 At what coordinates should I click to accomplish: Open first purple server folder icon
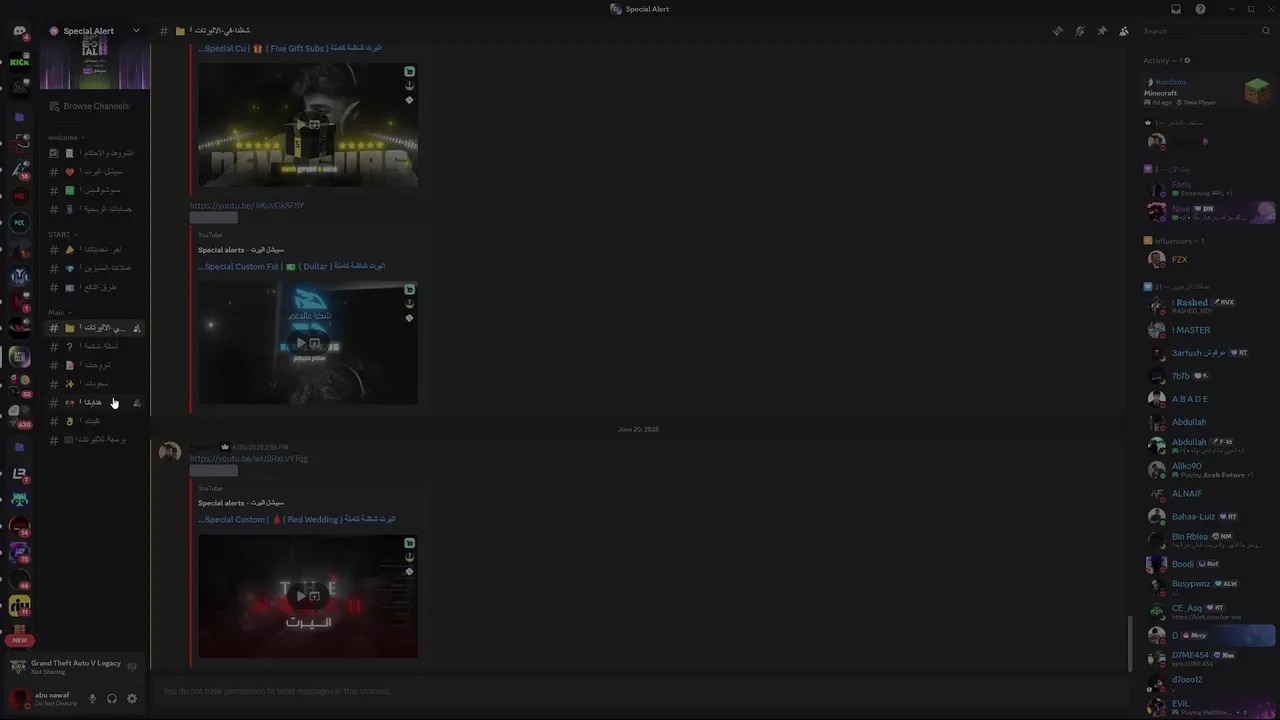coord(19,117)
